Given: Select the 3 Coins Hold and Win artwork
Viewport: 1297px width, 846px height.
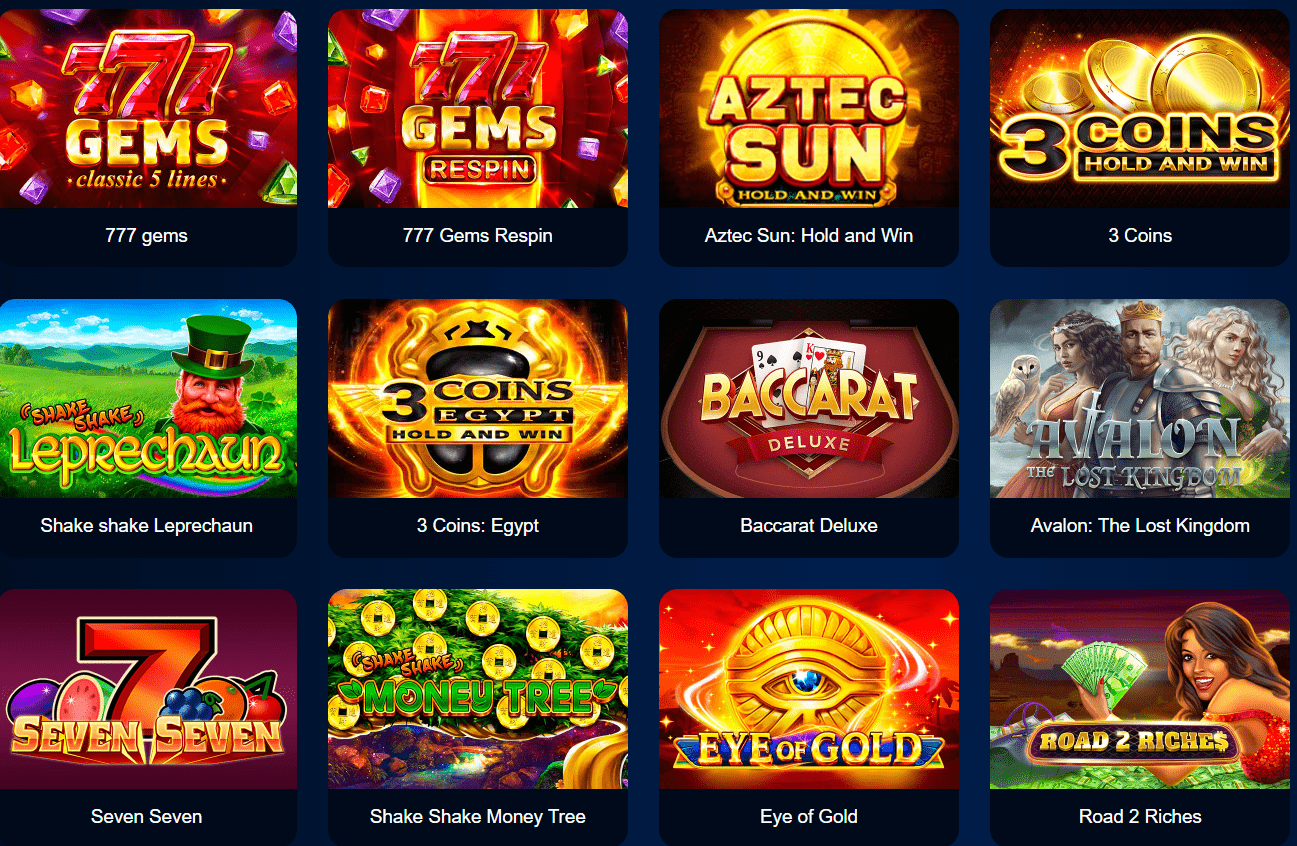Looking at the screenshot, I should tap(1140, 108).
